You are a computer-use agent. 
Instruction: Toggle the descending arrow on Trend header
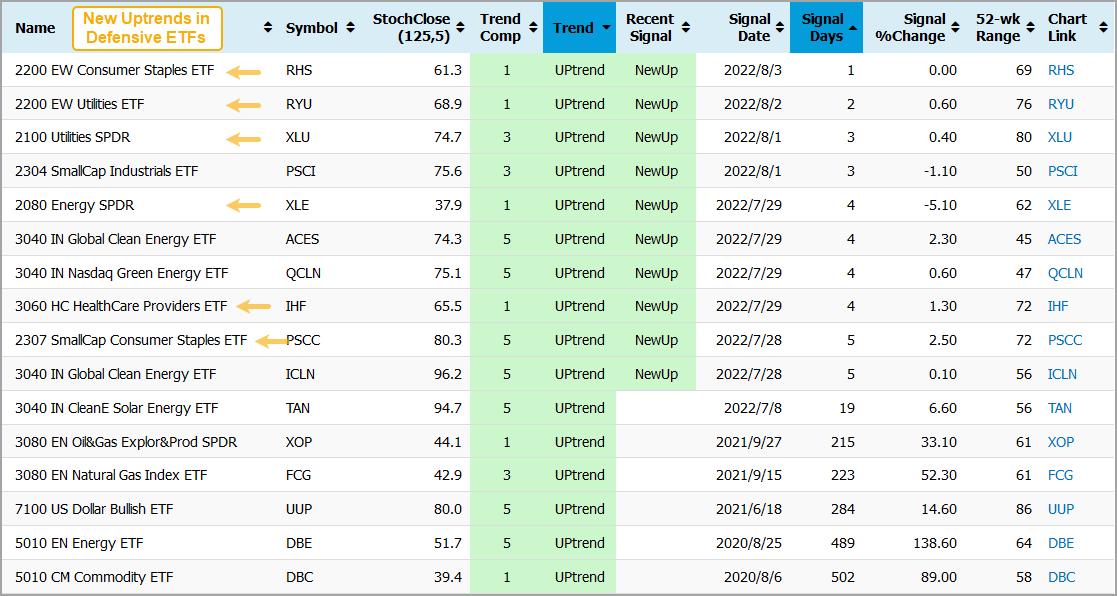[605, 29]
